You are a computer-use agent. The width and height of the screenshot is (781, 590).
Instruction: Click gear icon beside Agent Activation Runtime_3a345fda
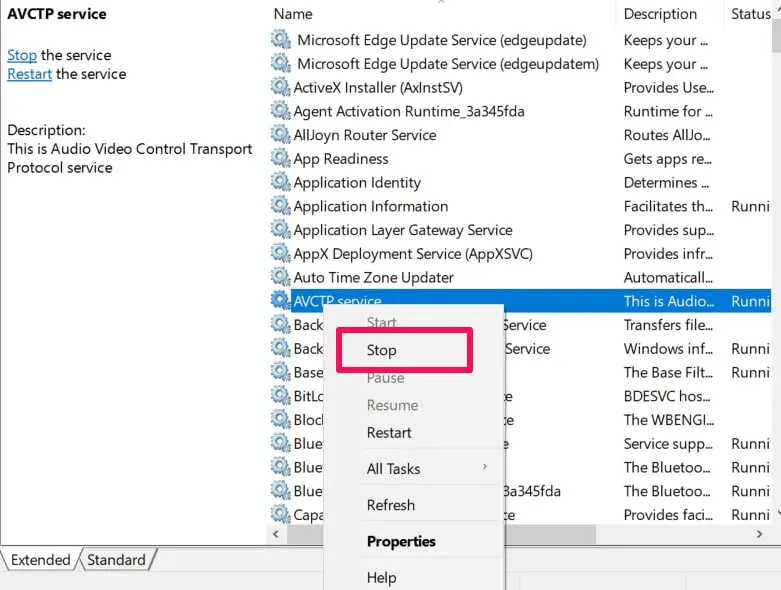[281, 111]
